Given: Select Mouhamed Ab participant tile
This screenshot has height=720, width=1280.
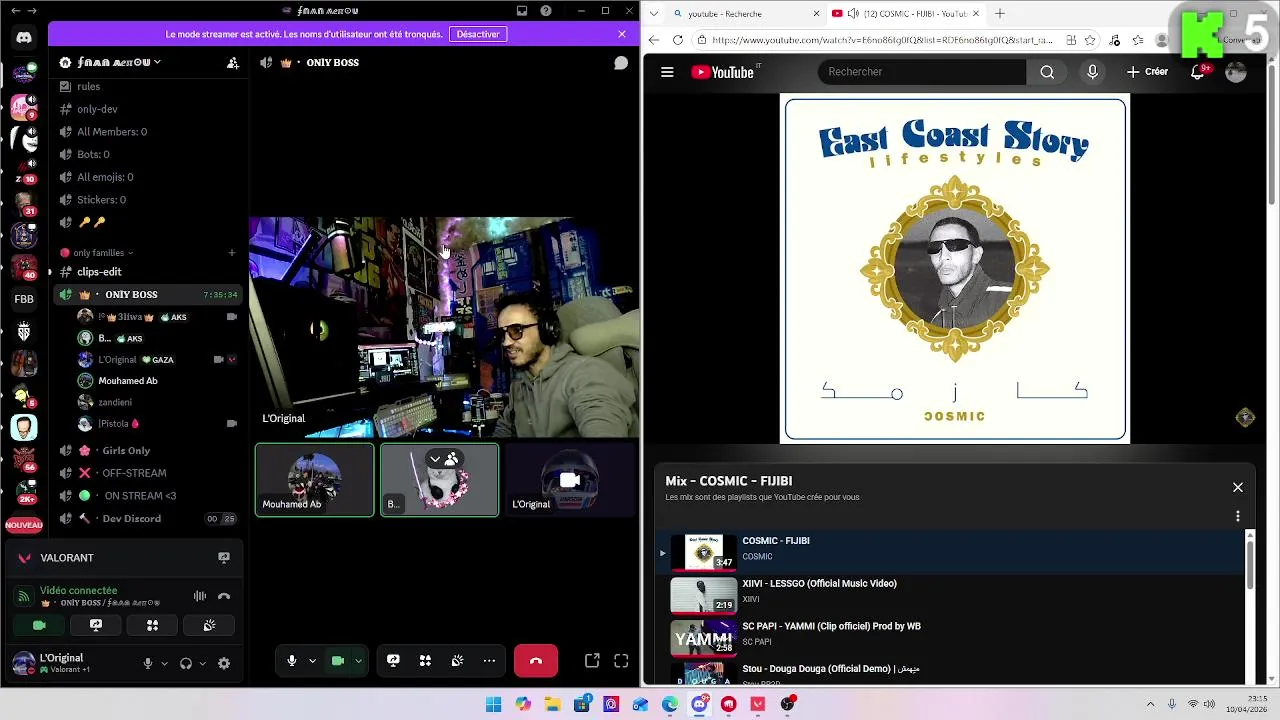Looking at the screenshot, I should [x=314, y=480].
